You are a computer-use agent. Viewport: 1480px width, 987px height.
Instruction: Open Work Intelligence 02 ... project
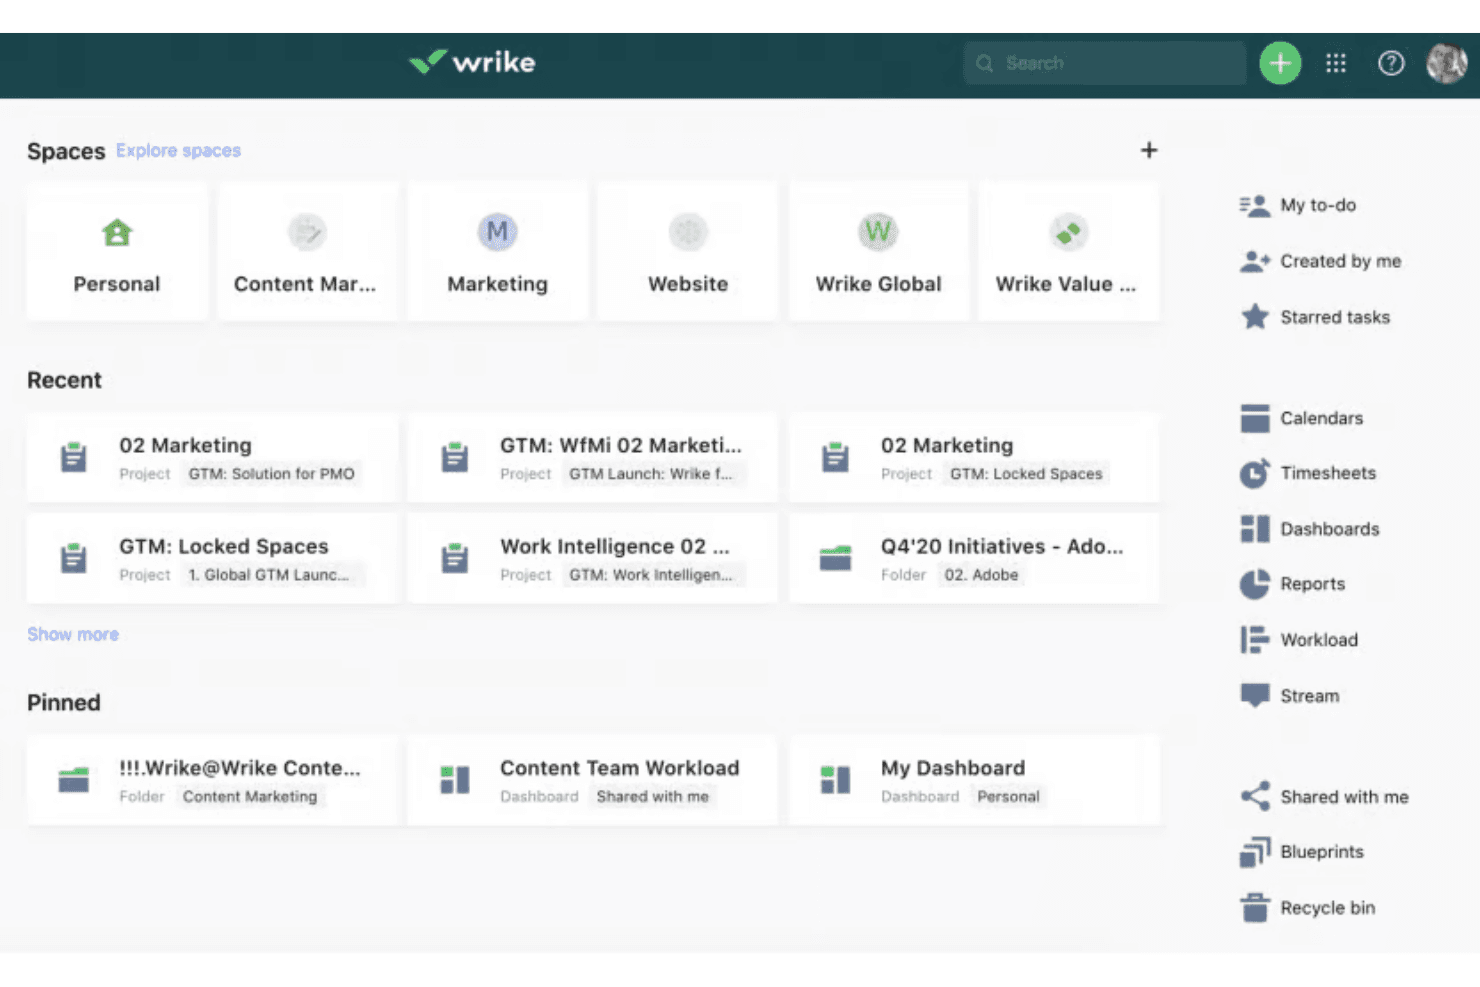(x=593, y=559)
